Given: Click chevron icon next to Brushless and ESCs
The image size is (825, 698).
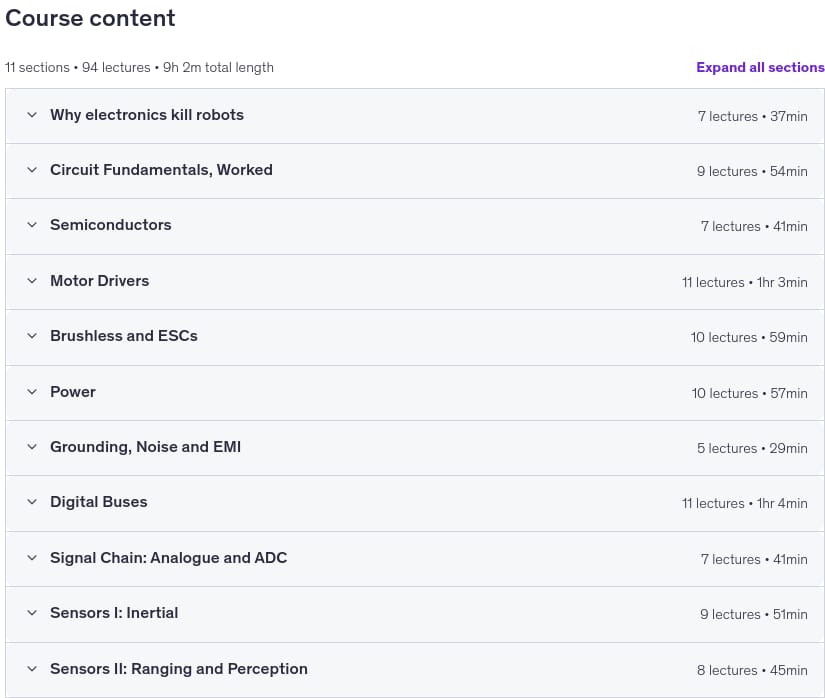Looking at the screenshot, I should [x=32, y=336].
